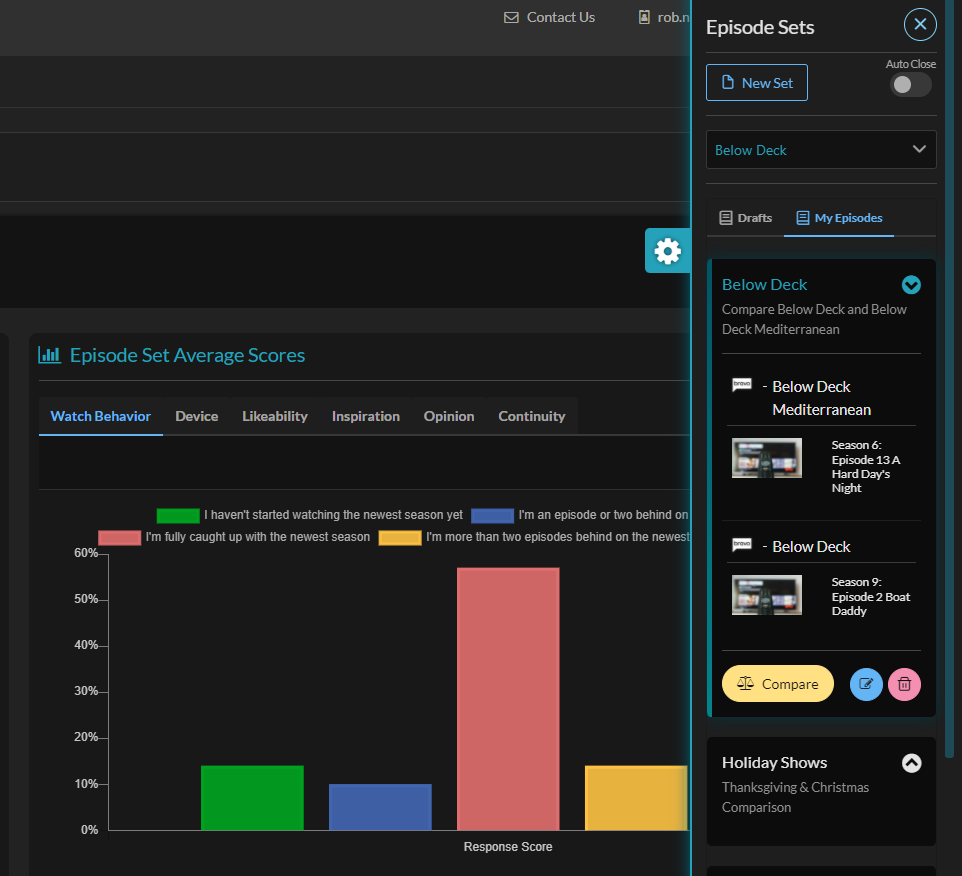The width and height of the screenshot is (962, 876).
Task: Click the Contact Us envelope icon
Action: pos(511,17)
